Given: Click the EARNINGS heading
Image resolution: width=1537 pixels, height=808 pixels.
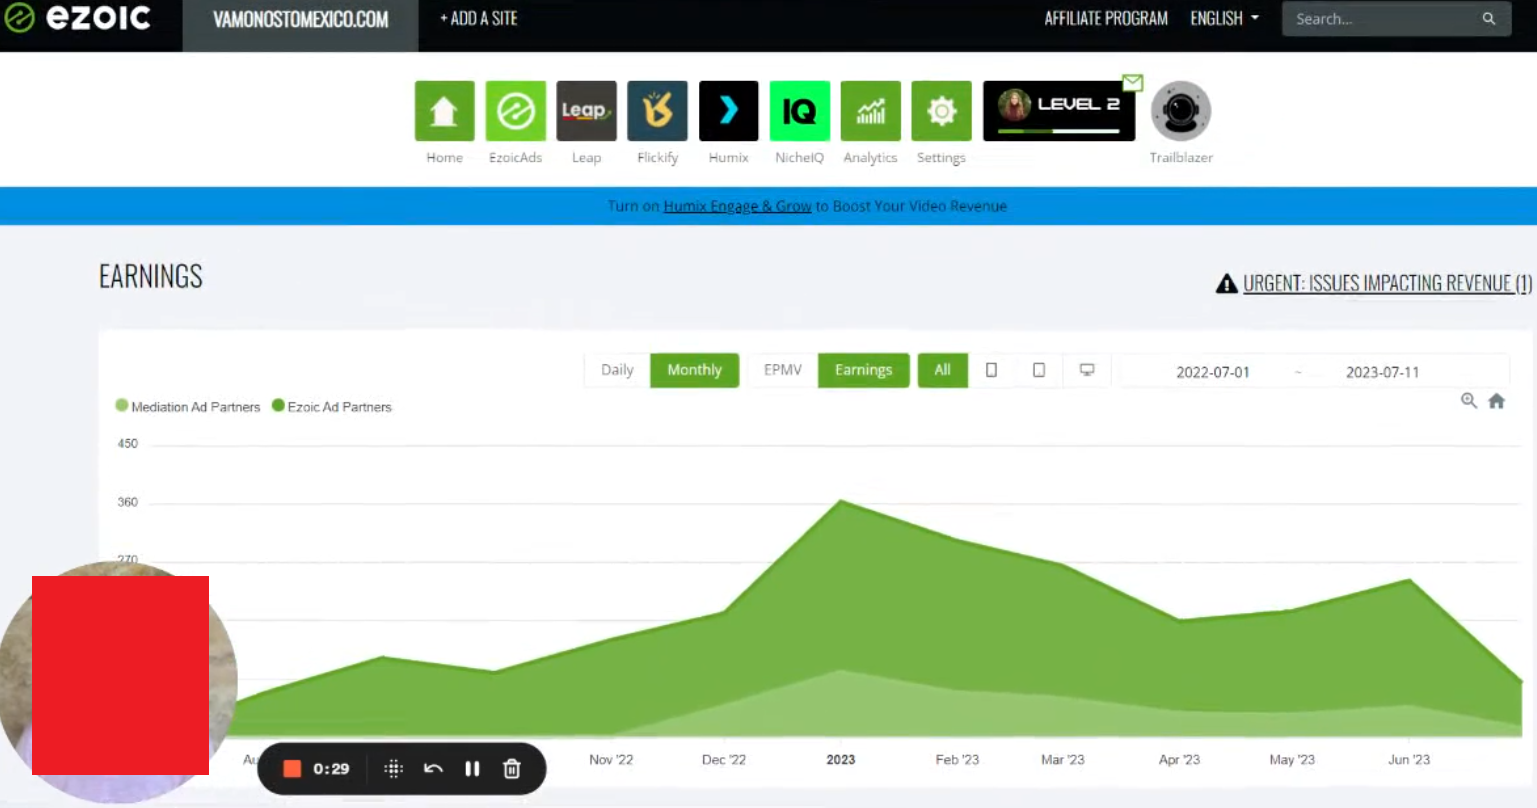Looking at the screenshot, I should click(151, 277).
